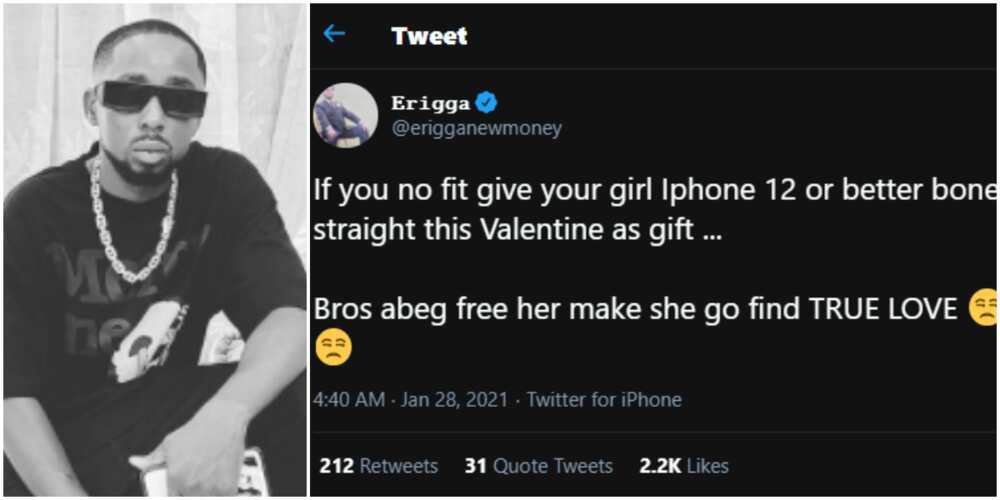The image size is (1000, 500).
Task: View the 212 Retweets list
Action: (x=379, y=466)
